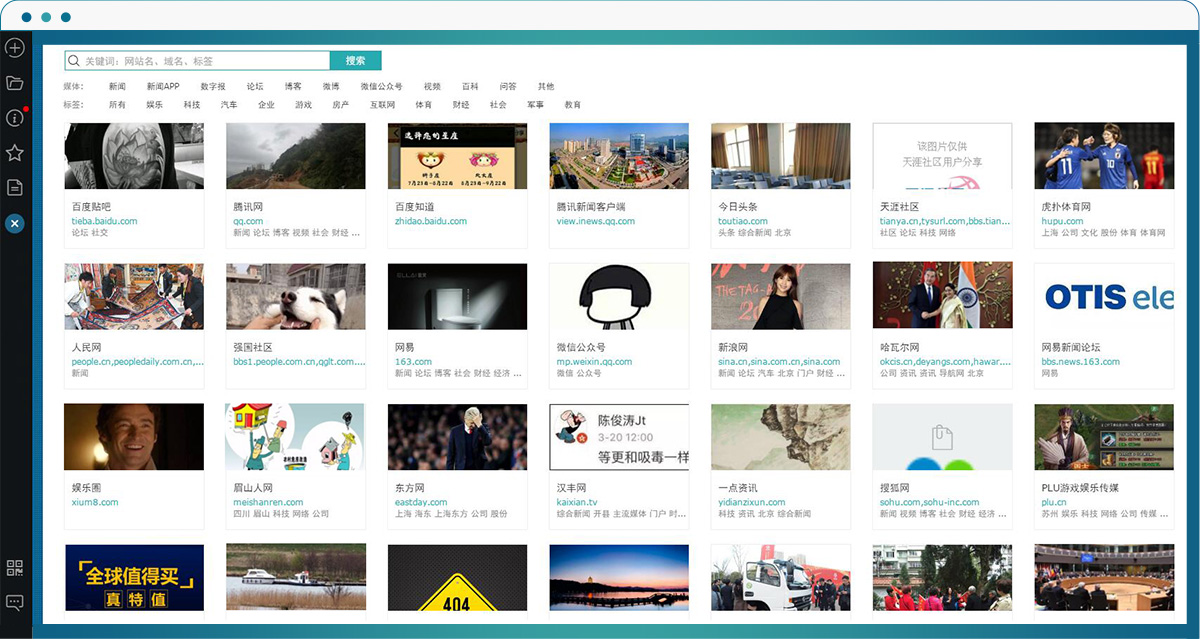1200x639 pixels.
Task: Select the 微信公众号 media filter
Action: (381, 87)
